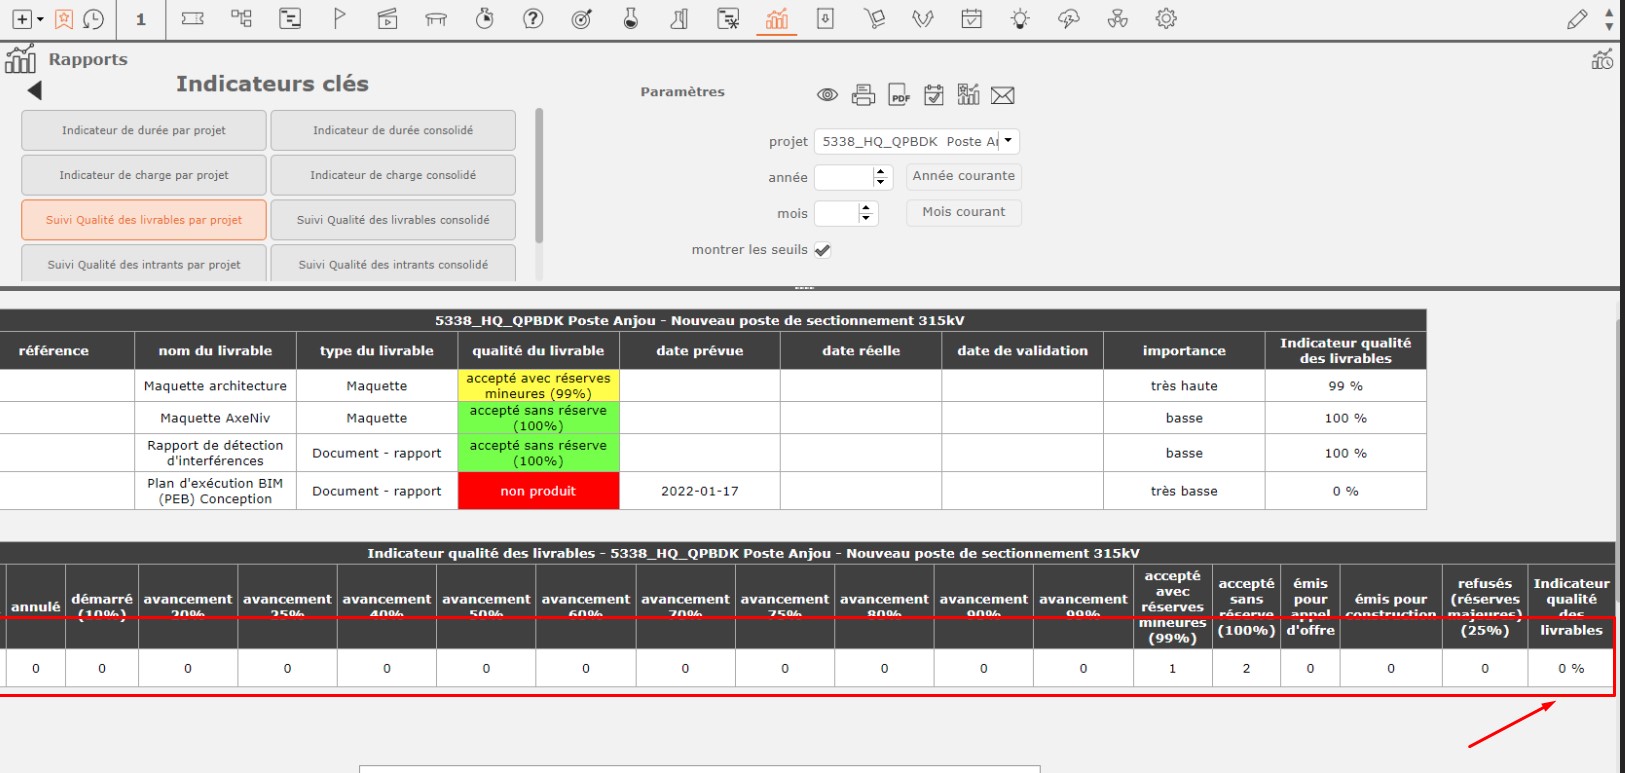Open the stopwatch timer icon
Viewport: 1625px width, 773px height.
coord(485,19)
